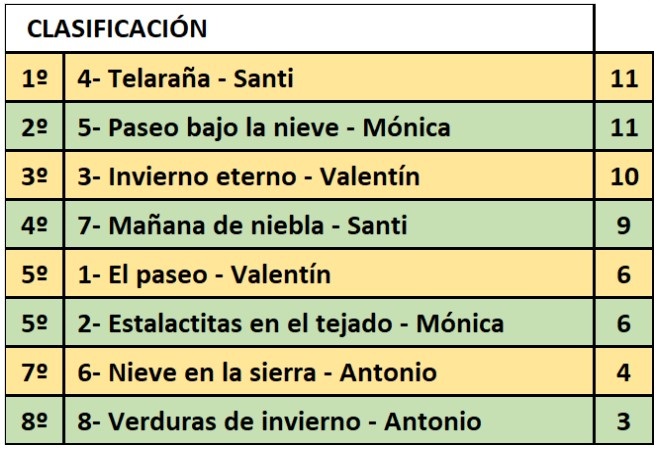Screen dimensions: 658x451
Task: Click the 2º position cell
Action: [34, 127]
